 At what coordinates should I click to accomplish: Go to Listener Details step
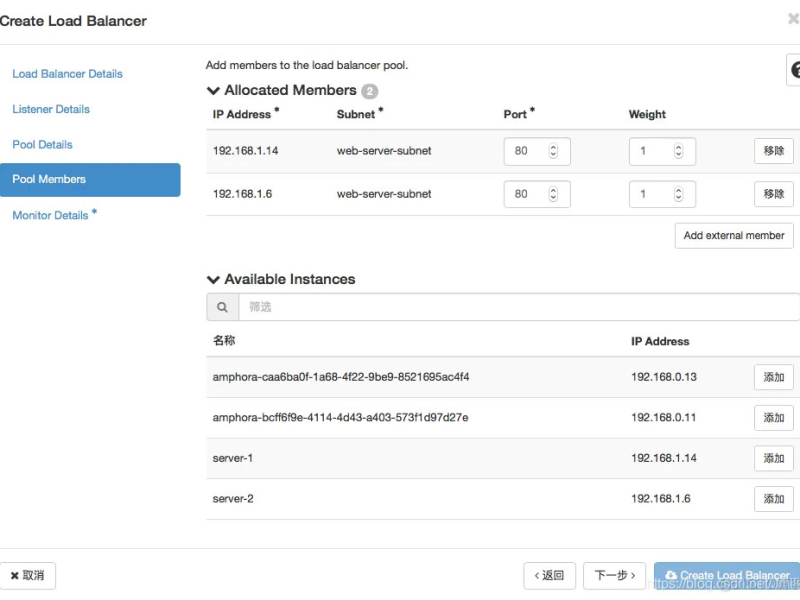pyautogui.click(x=51, y=109)
